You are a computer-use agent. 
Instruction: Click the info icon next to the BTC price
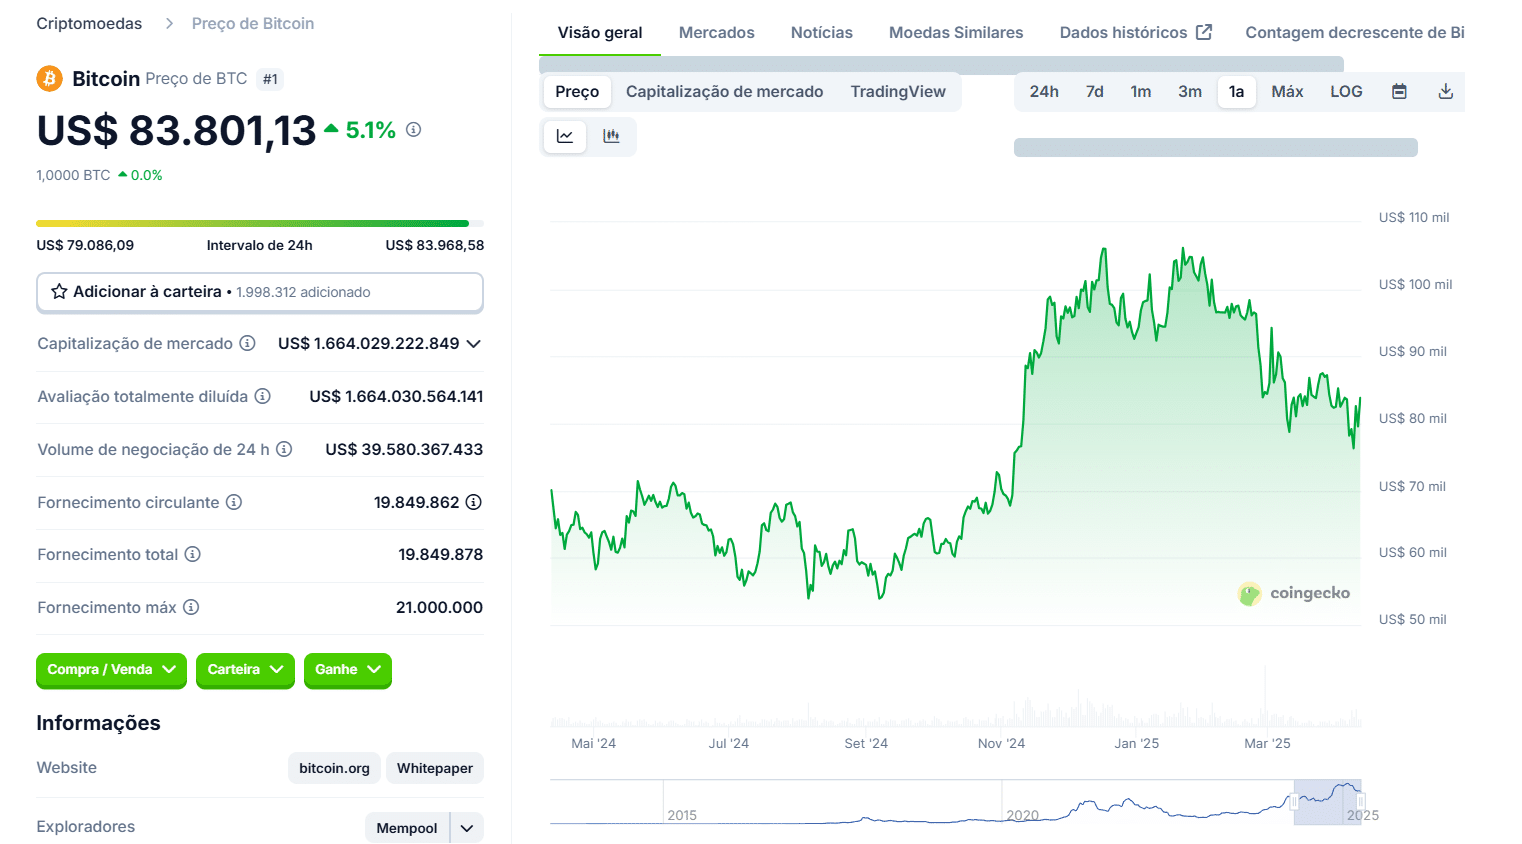tap(413, 129)
